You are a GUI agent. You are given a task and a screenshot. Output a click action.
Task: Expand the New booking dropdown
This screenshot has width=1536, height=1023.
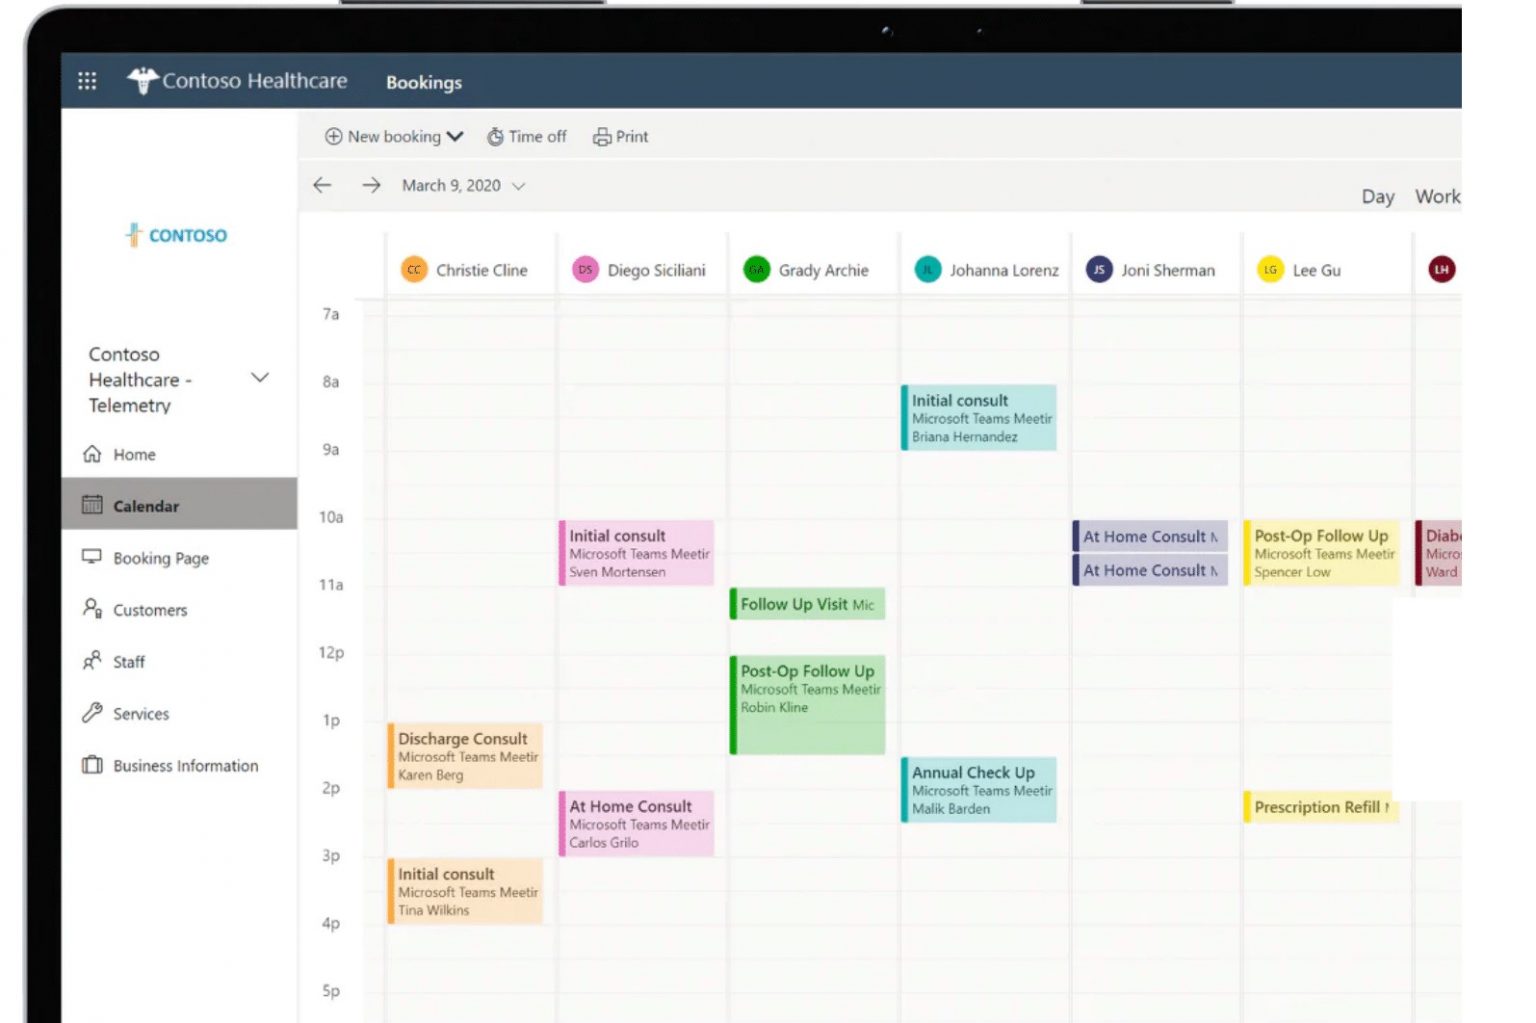click(457, 136)
